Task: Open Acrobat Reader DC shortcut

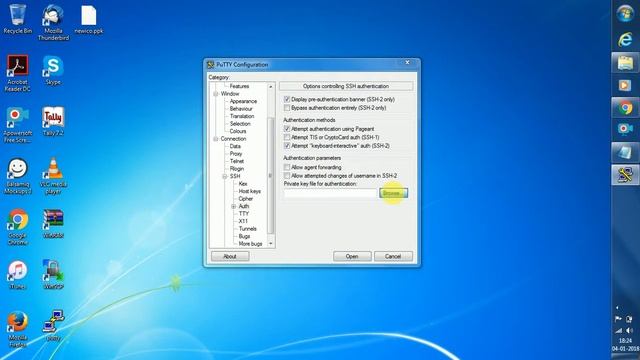Action: 18,73
